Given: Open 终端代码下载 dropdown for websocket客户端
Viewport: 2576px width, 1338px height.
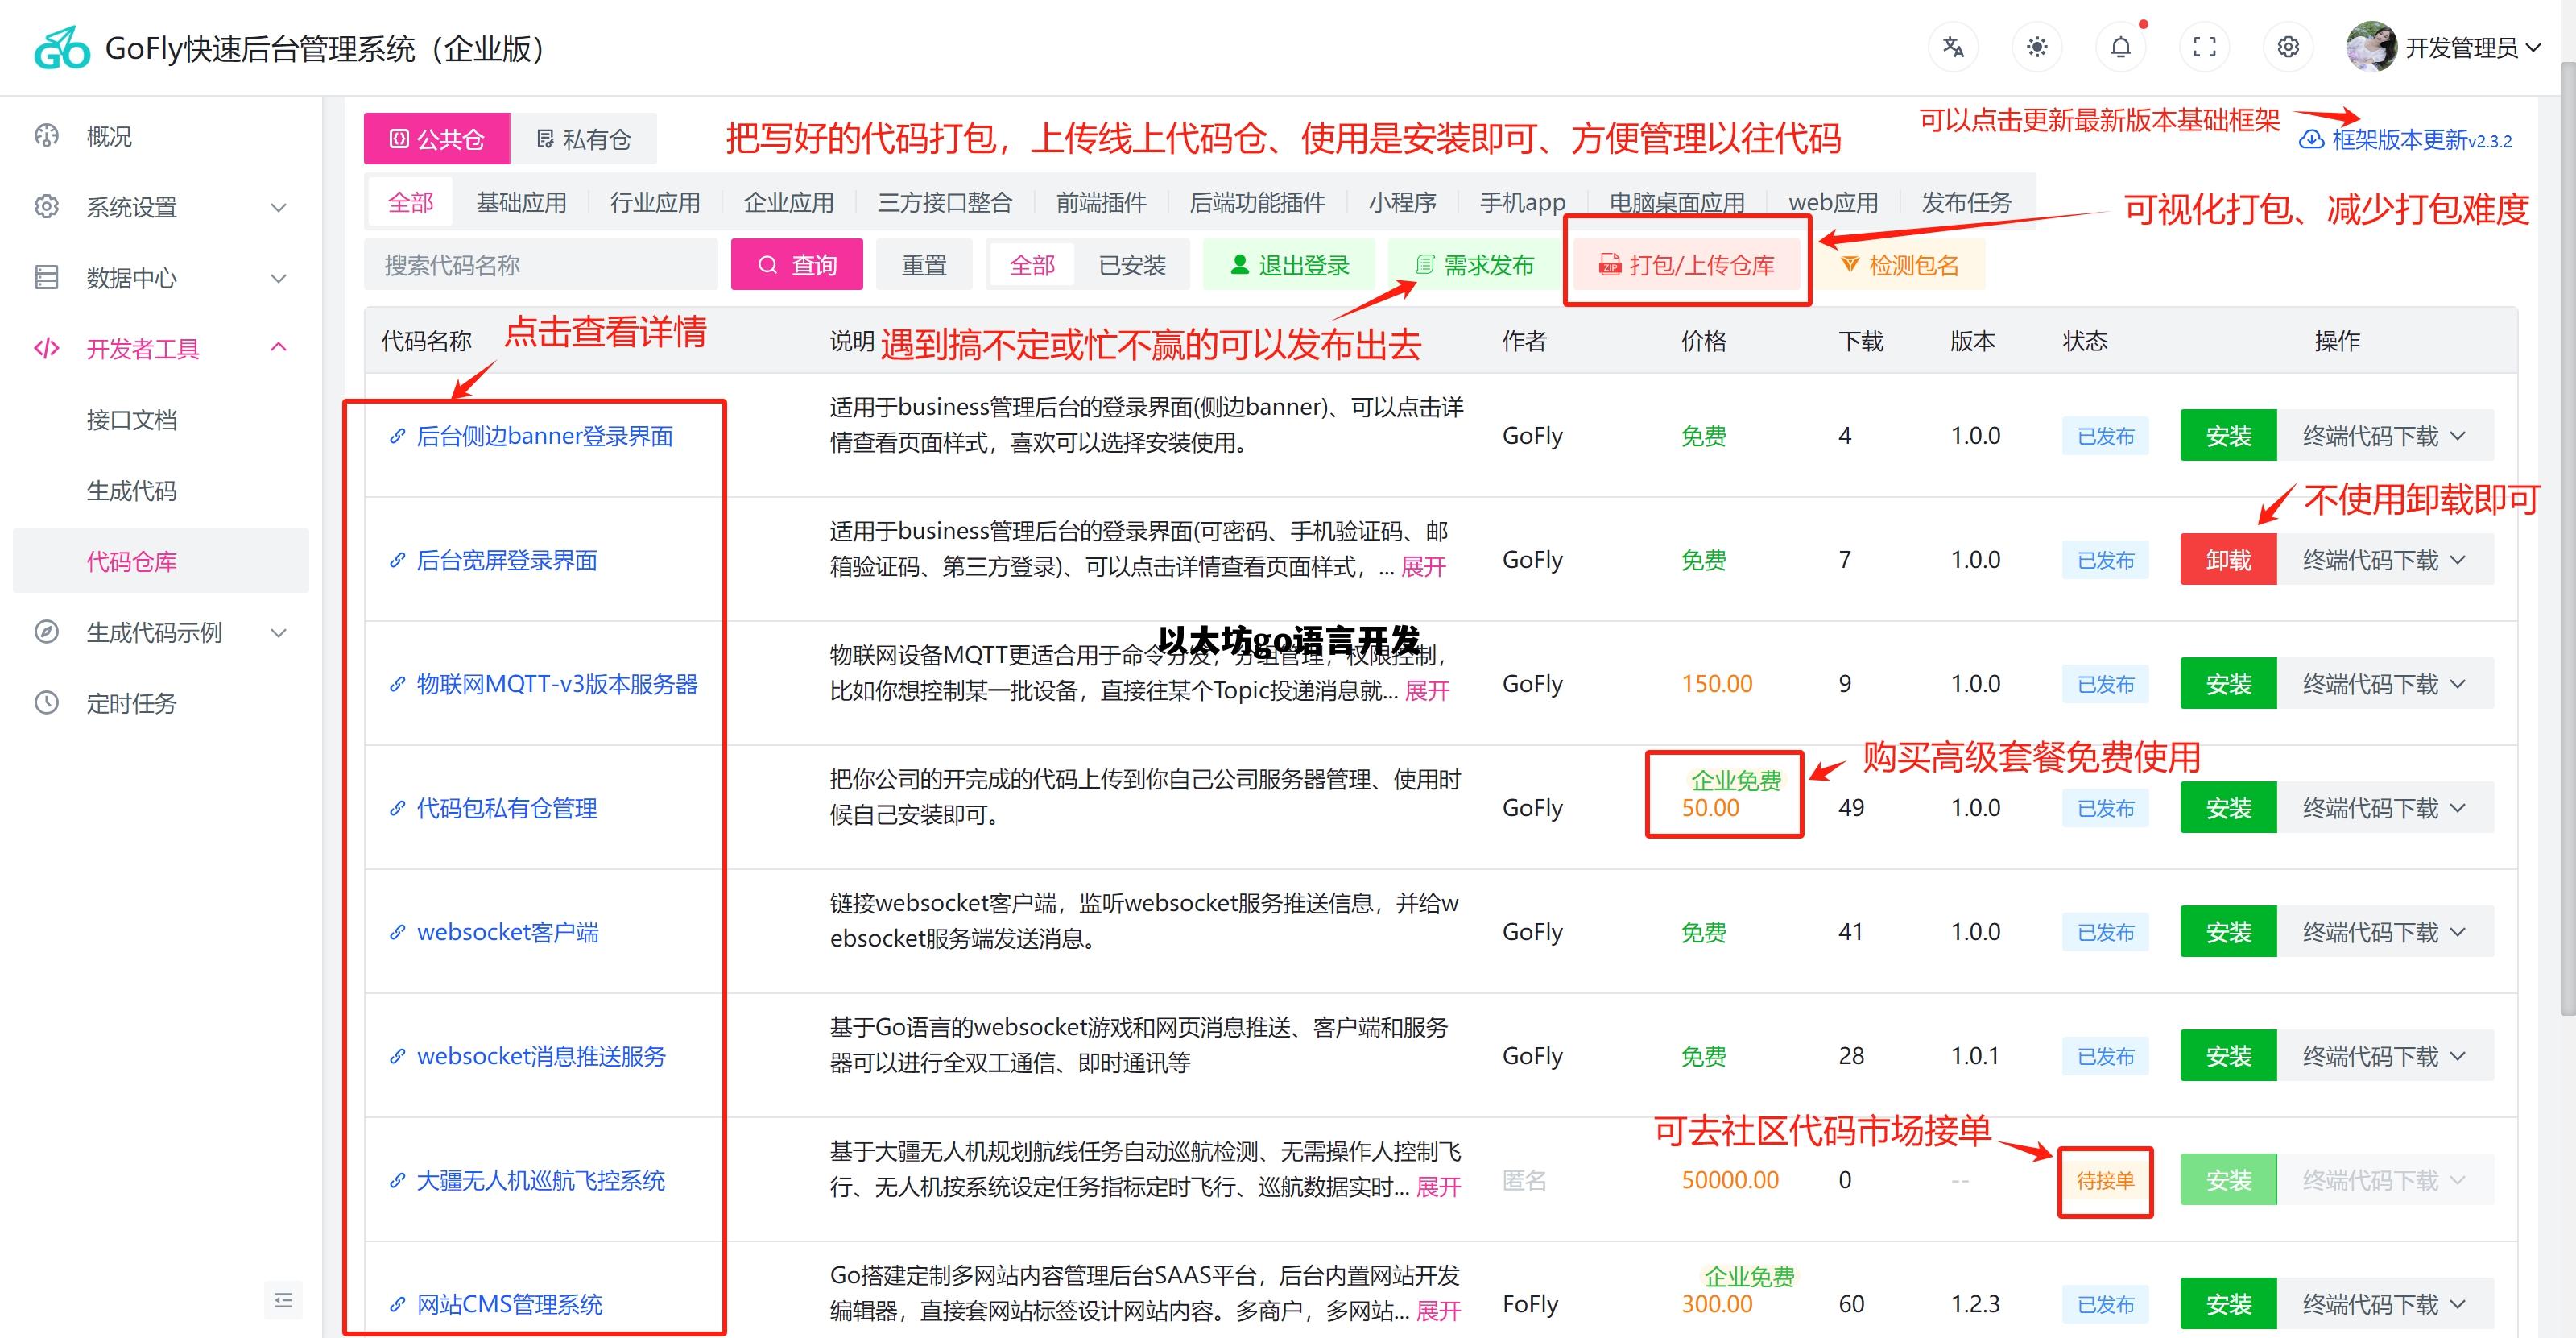Looking at the screenshot, I should click(x=2385, y=932).
